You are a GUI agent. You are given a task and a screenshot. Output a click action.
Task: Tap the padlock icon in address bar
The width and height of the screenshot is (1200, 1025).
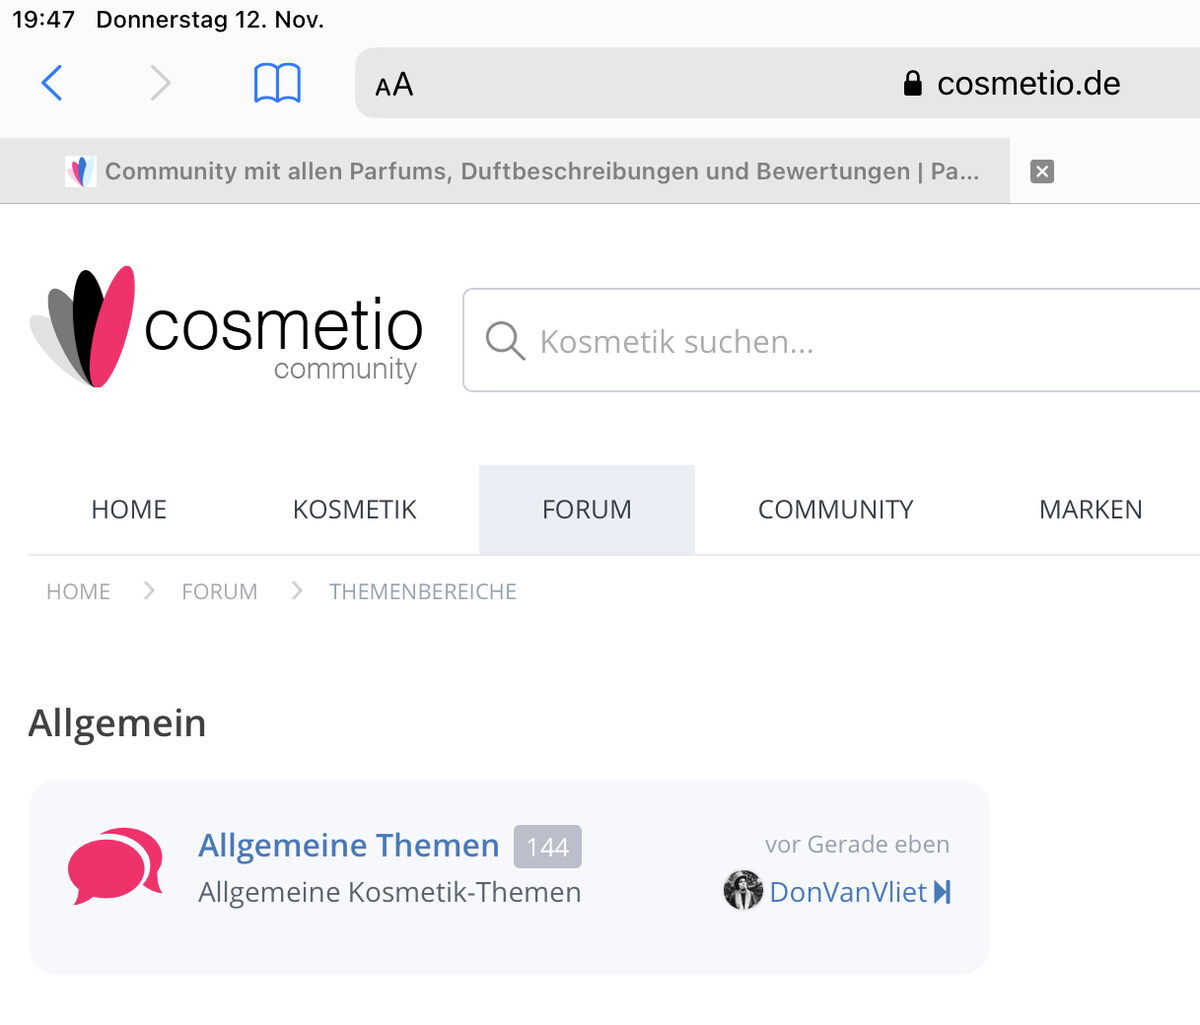pos(912,83)
